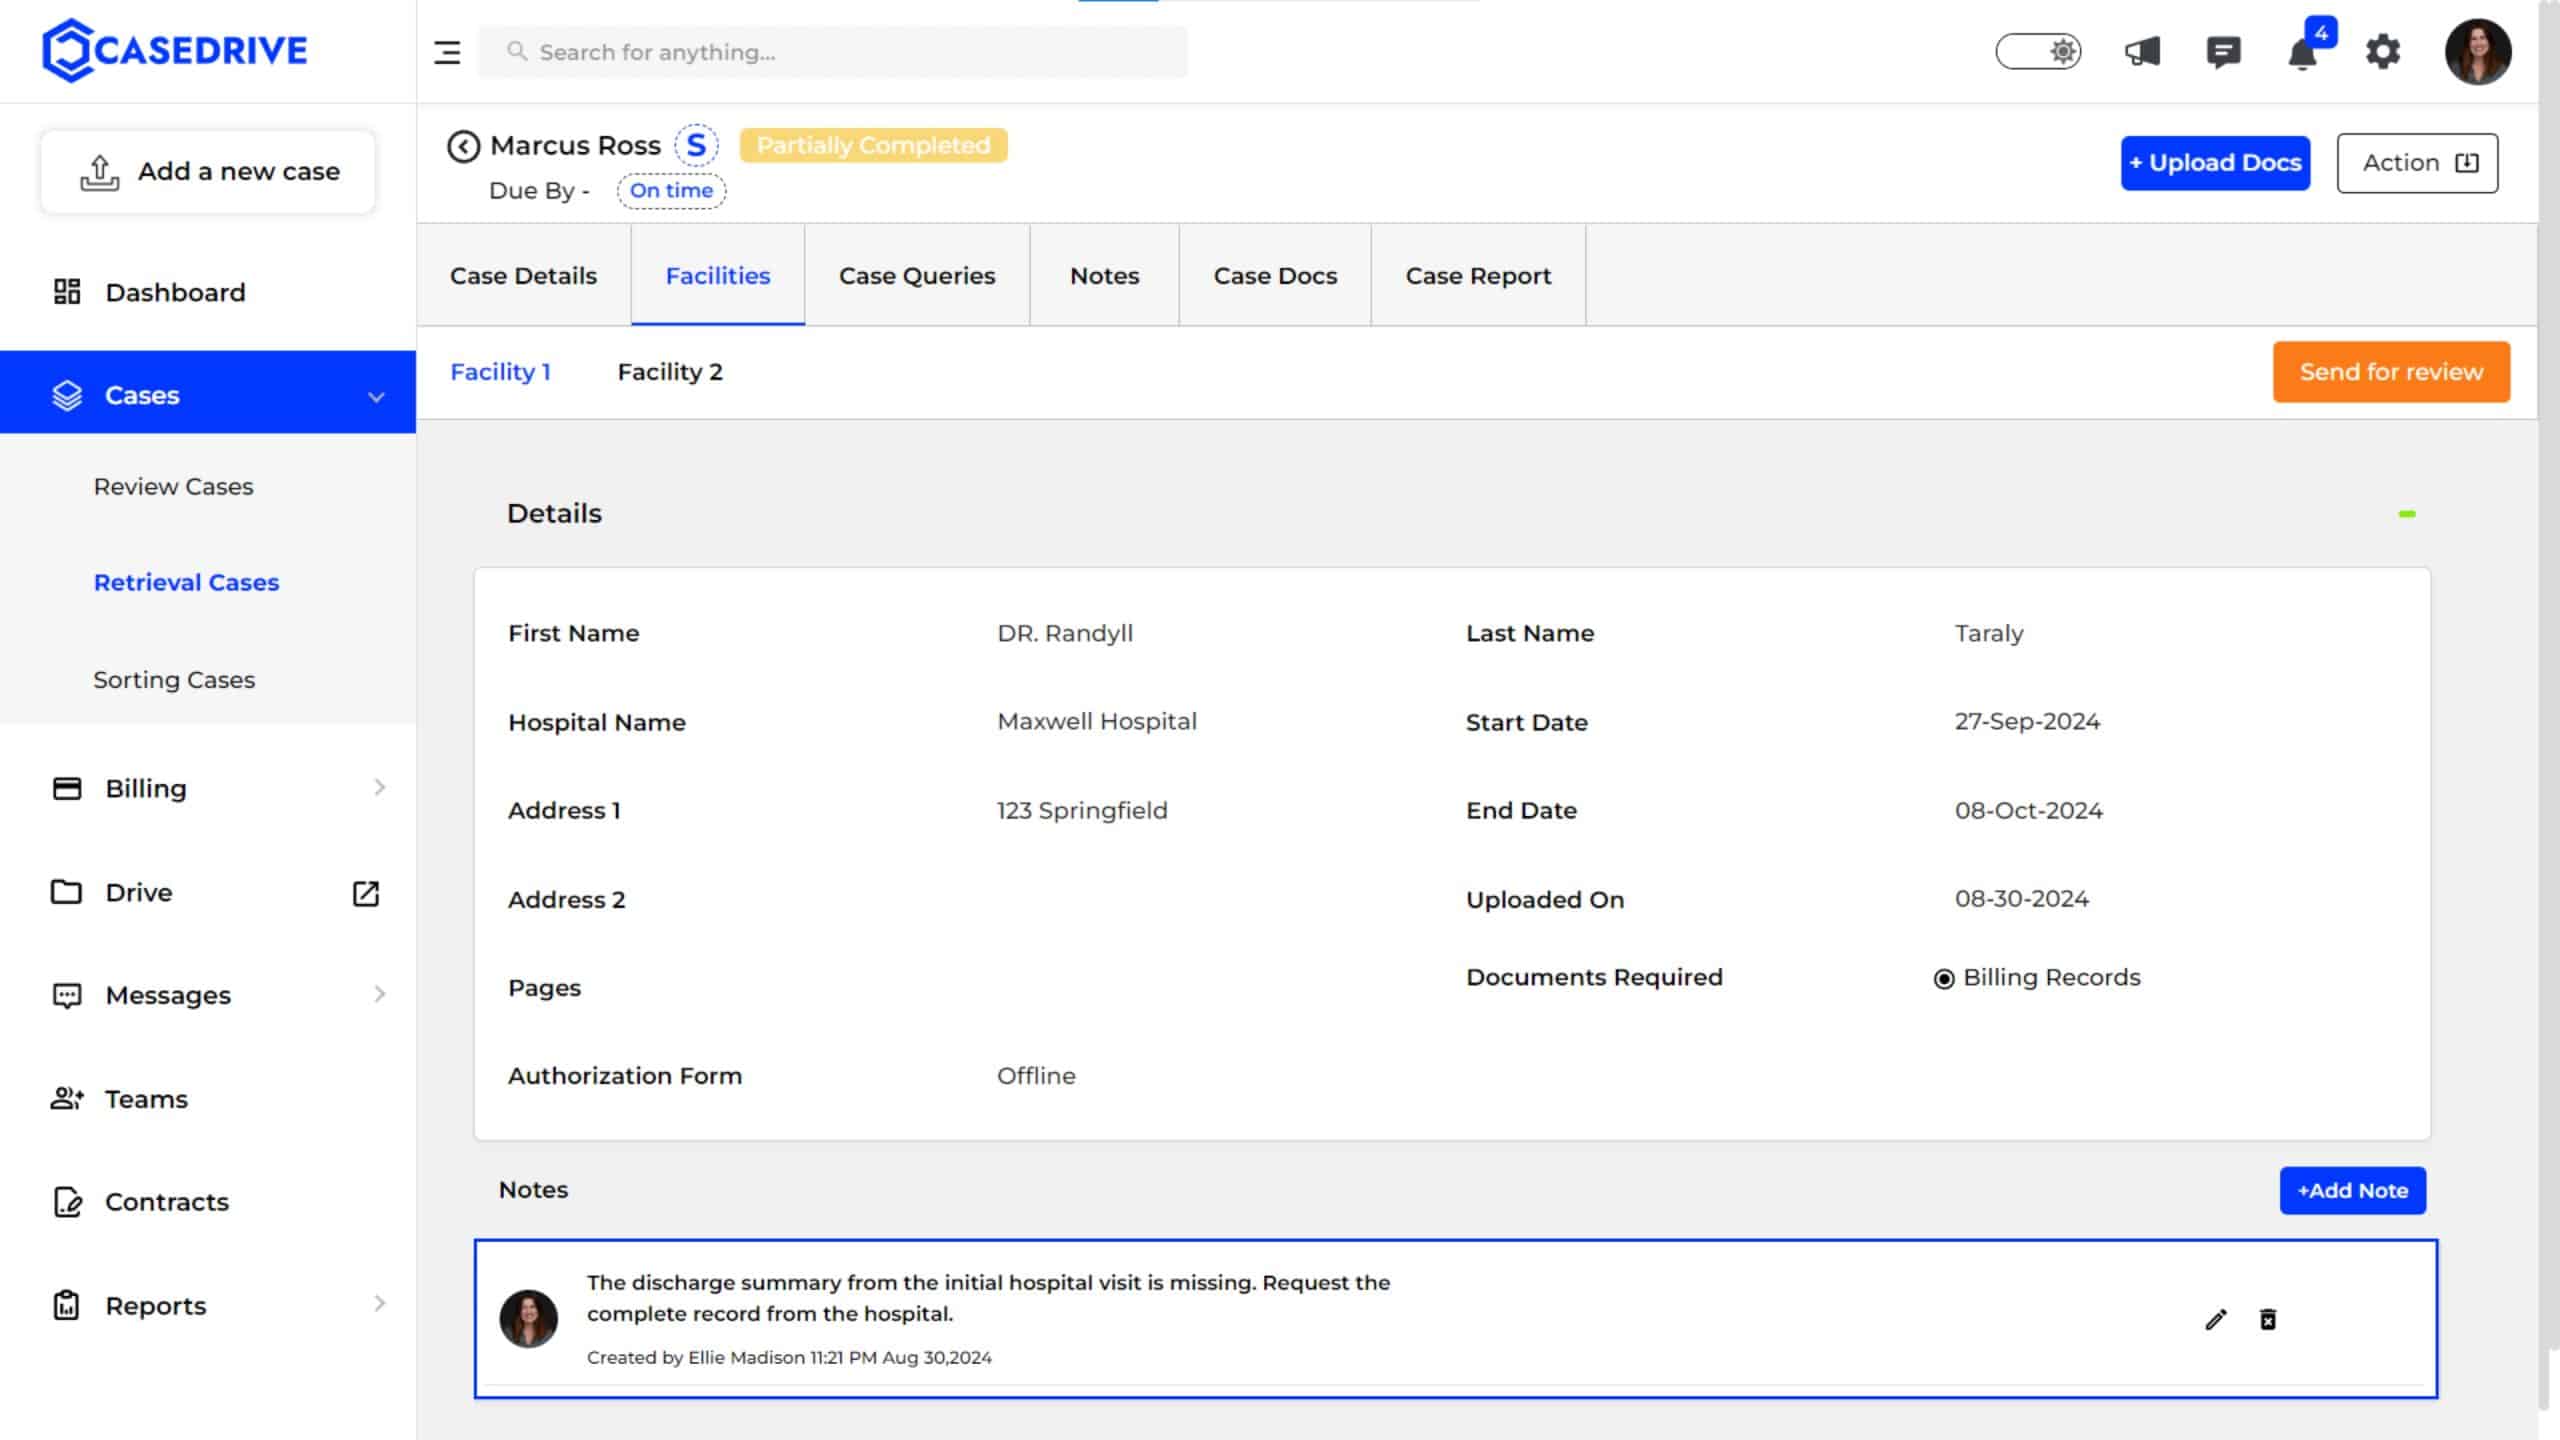
Task: Switch to Facility 2 sub-tab
Action: 670,372
